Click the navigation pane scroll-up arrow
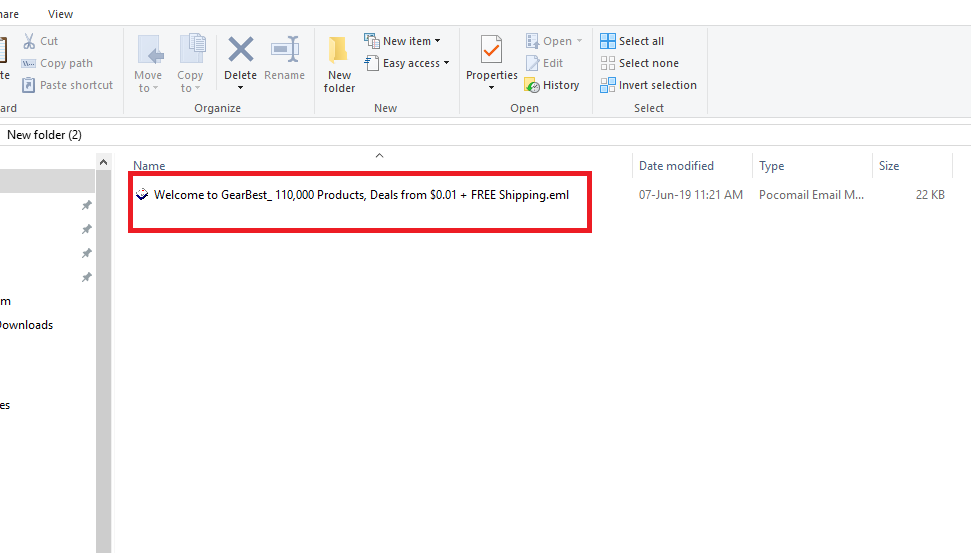 pyautogui.click(x=103, y=162)
